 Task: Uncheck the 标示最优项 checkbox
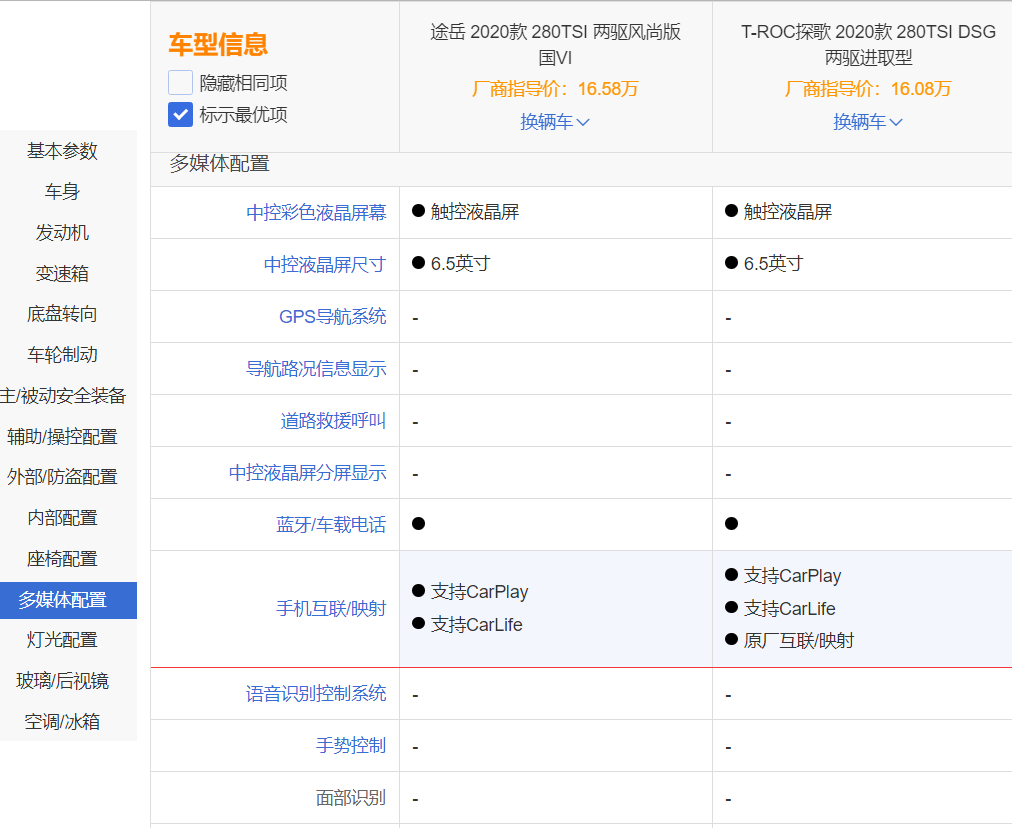click(181, 114)
